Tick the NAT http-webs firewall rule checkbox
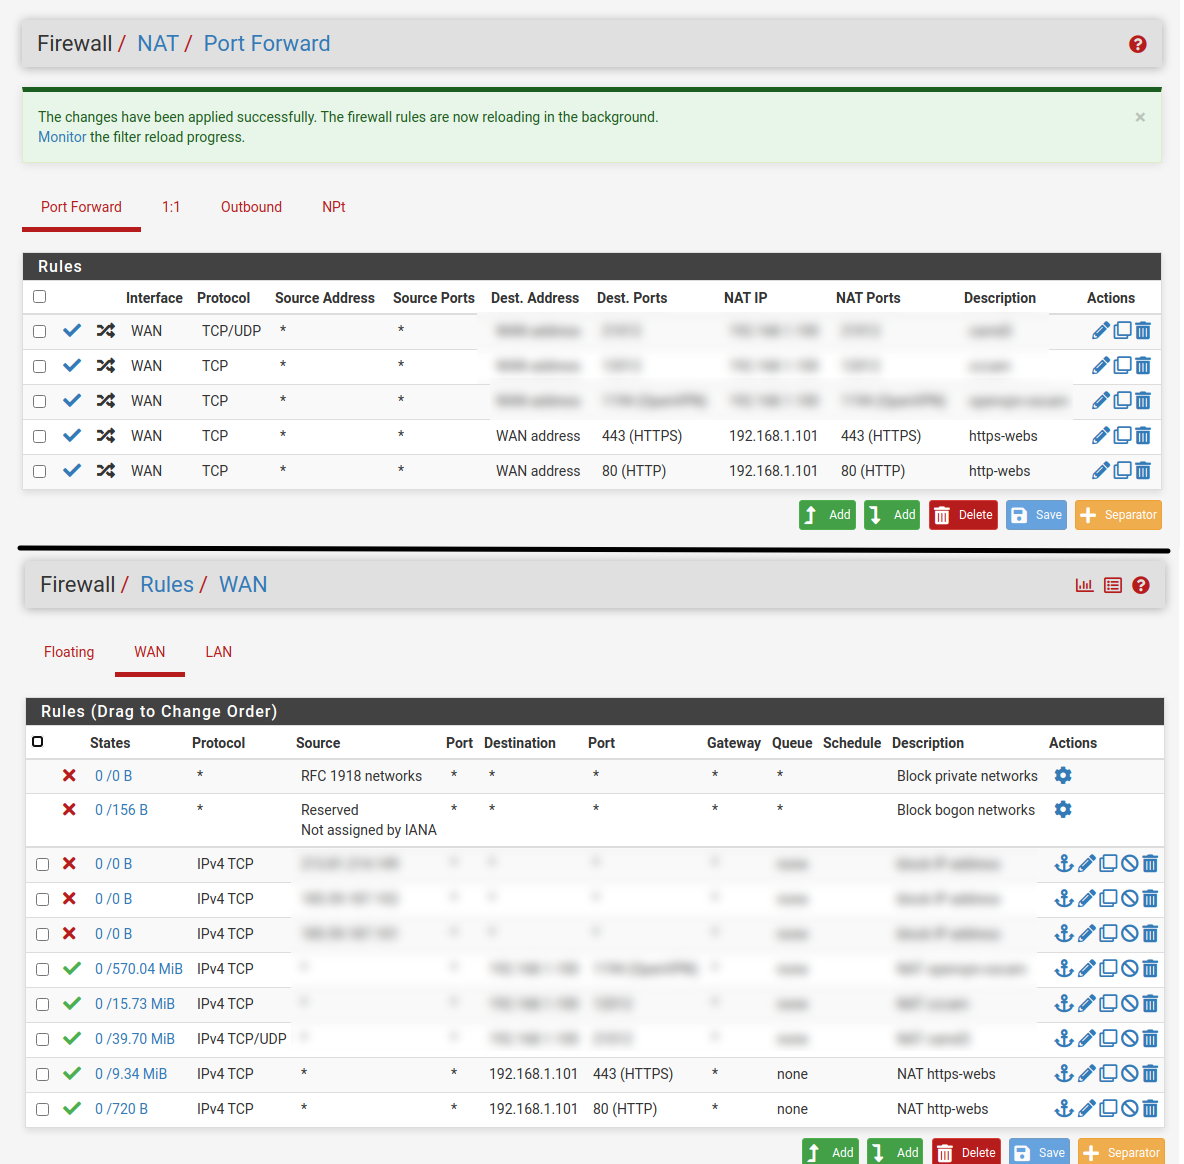 43,1109
